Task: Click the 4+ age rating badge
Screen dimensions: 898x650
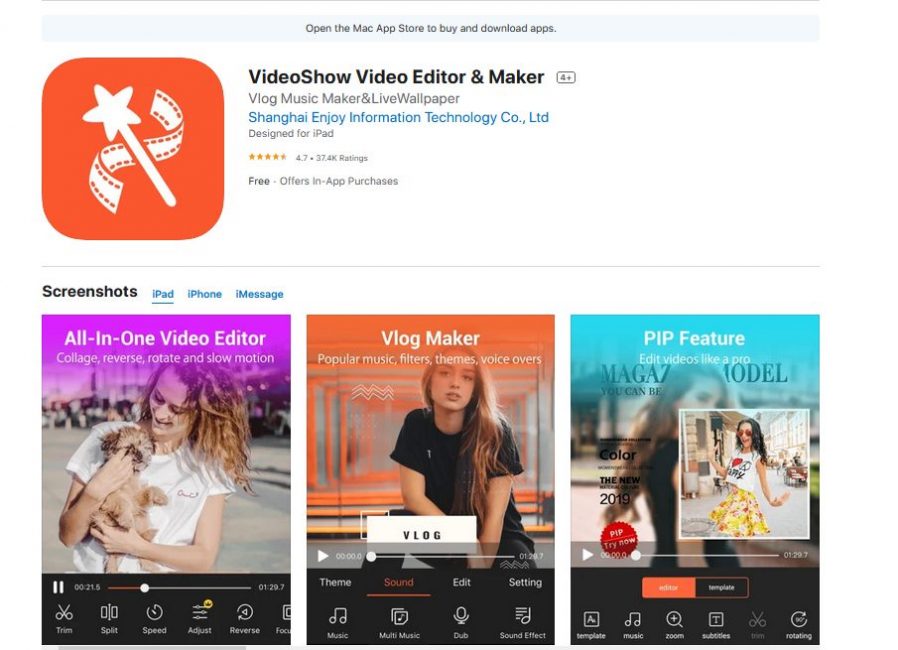Action: click(x=566, y=77)
